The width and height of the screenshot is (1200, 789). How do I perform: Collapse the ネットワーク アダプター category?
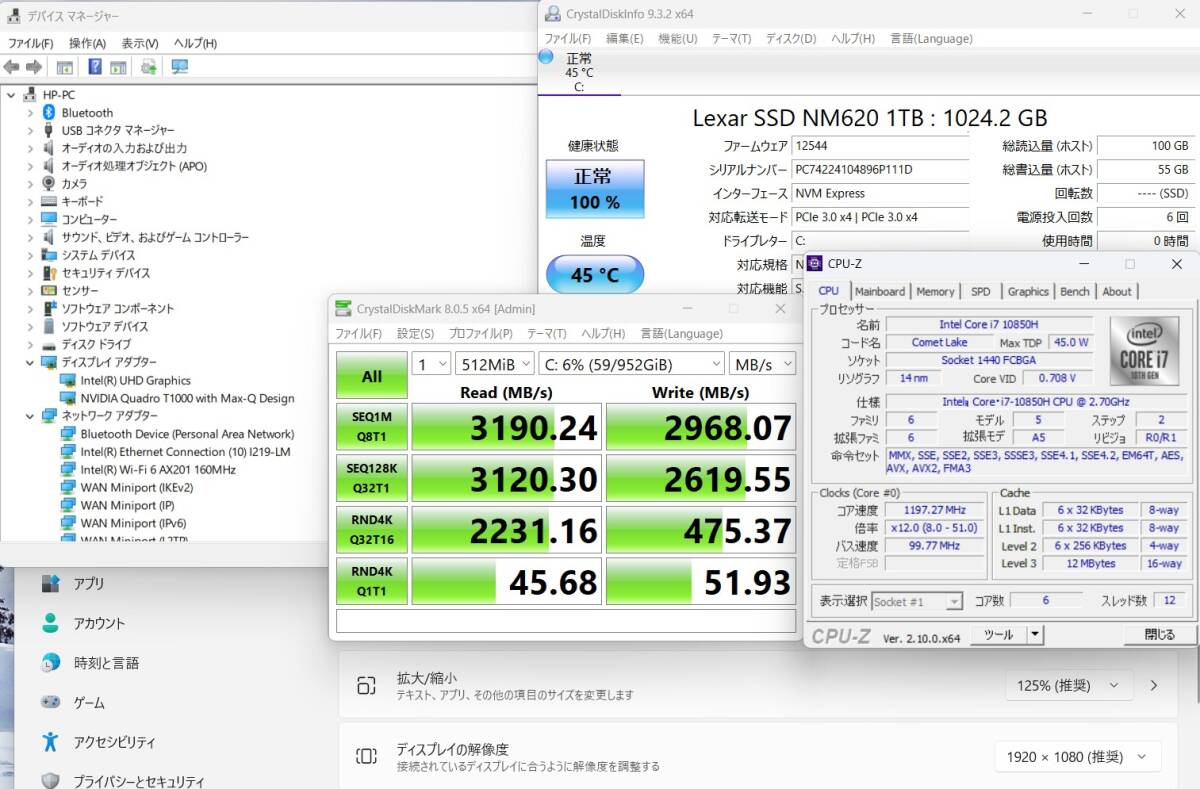[31, 415]
